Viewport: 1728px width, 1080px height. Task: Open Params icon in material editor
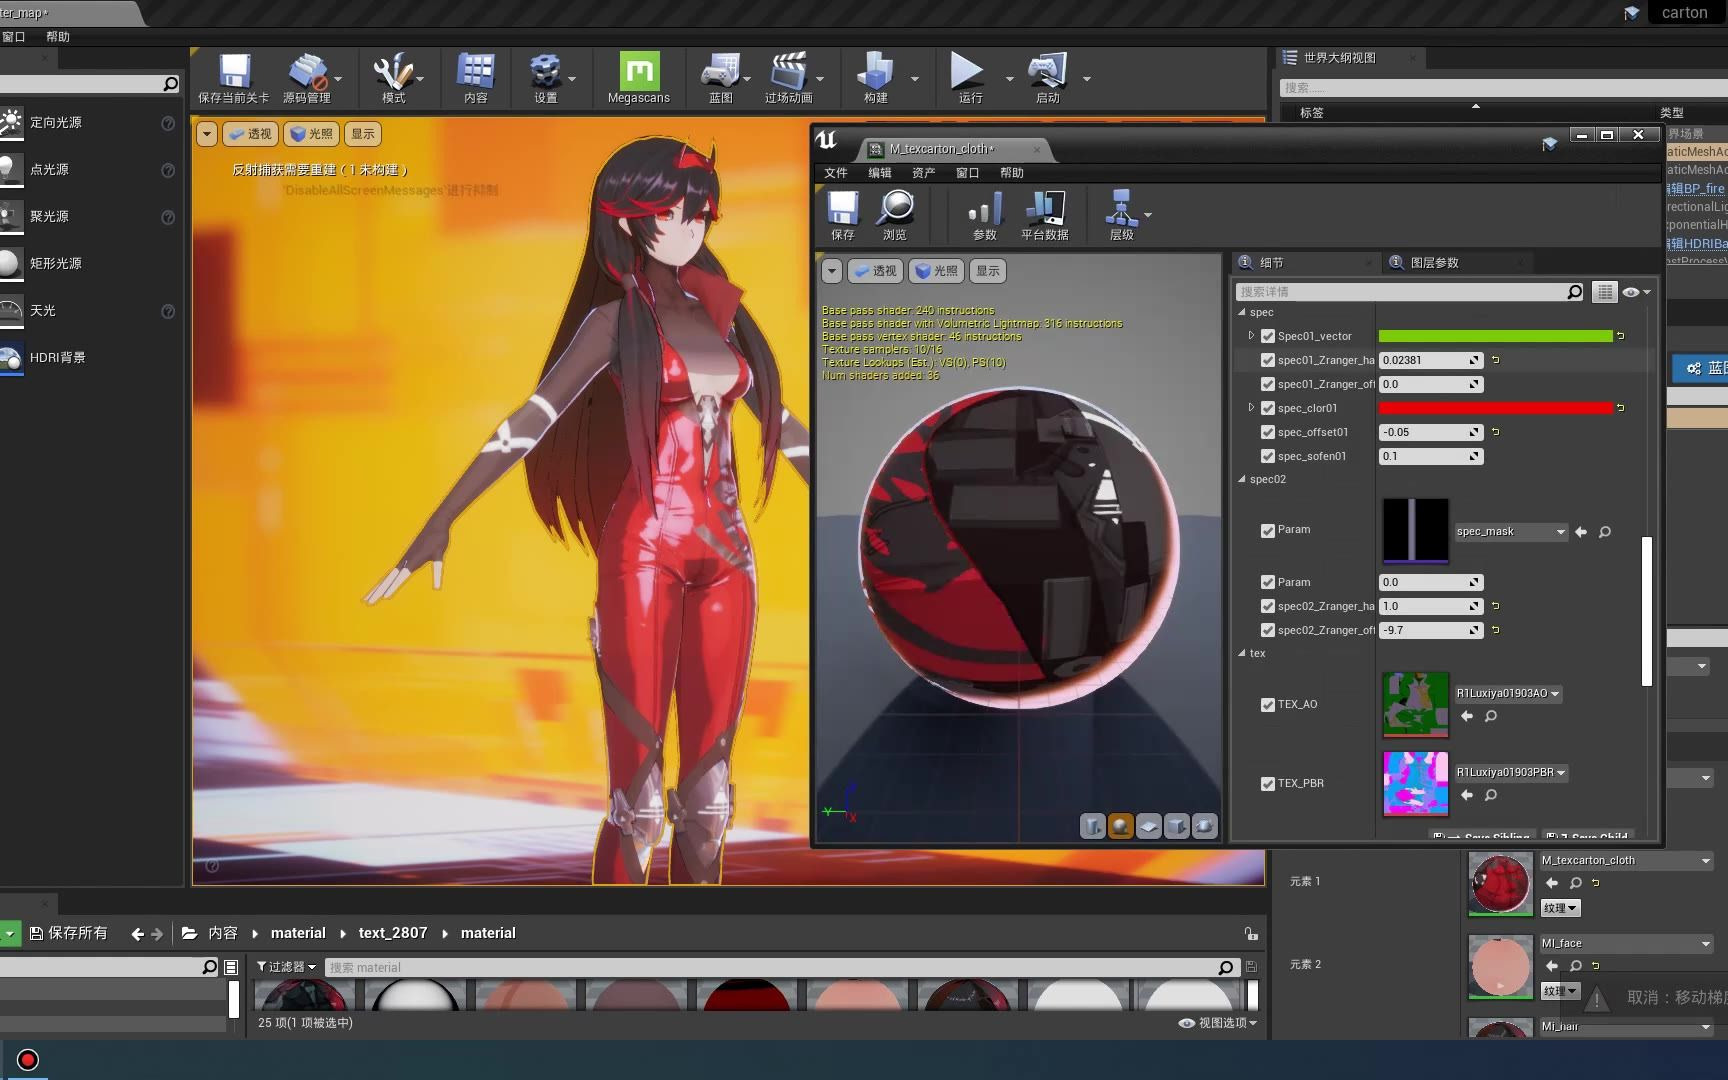click(985, 215)
